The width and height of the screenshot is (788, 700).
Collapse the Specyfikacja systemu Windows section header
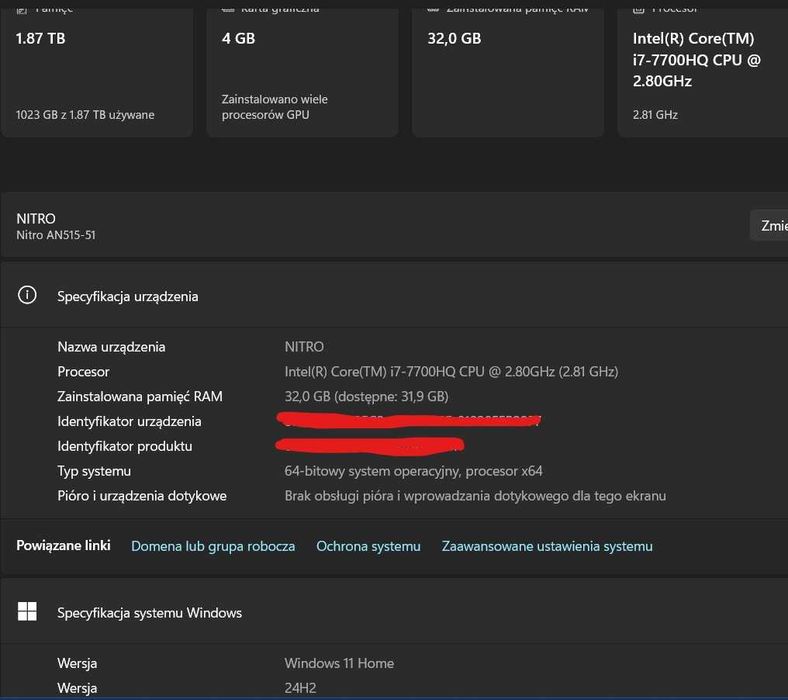pos(394,612)
